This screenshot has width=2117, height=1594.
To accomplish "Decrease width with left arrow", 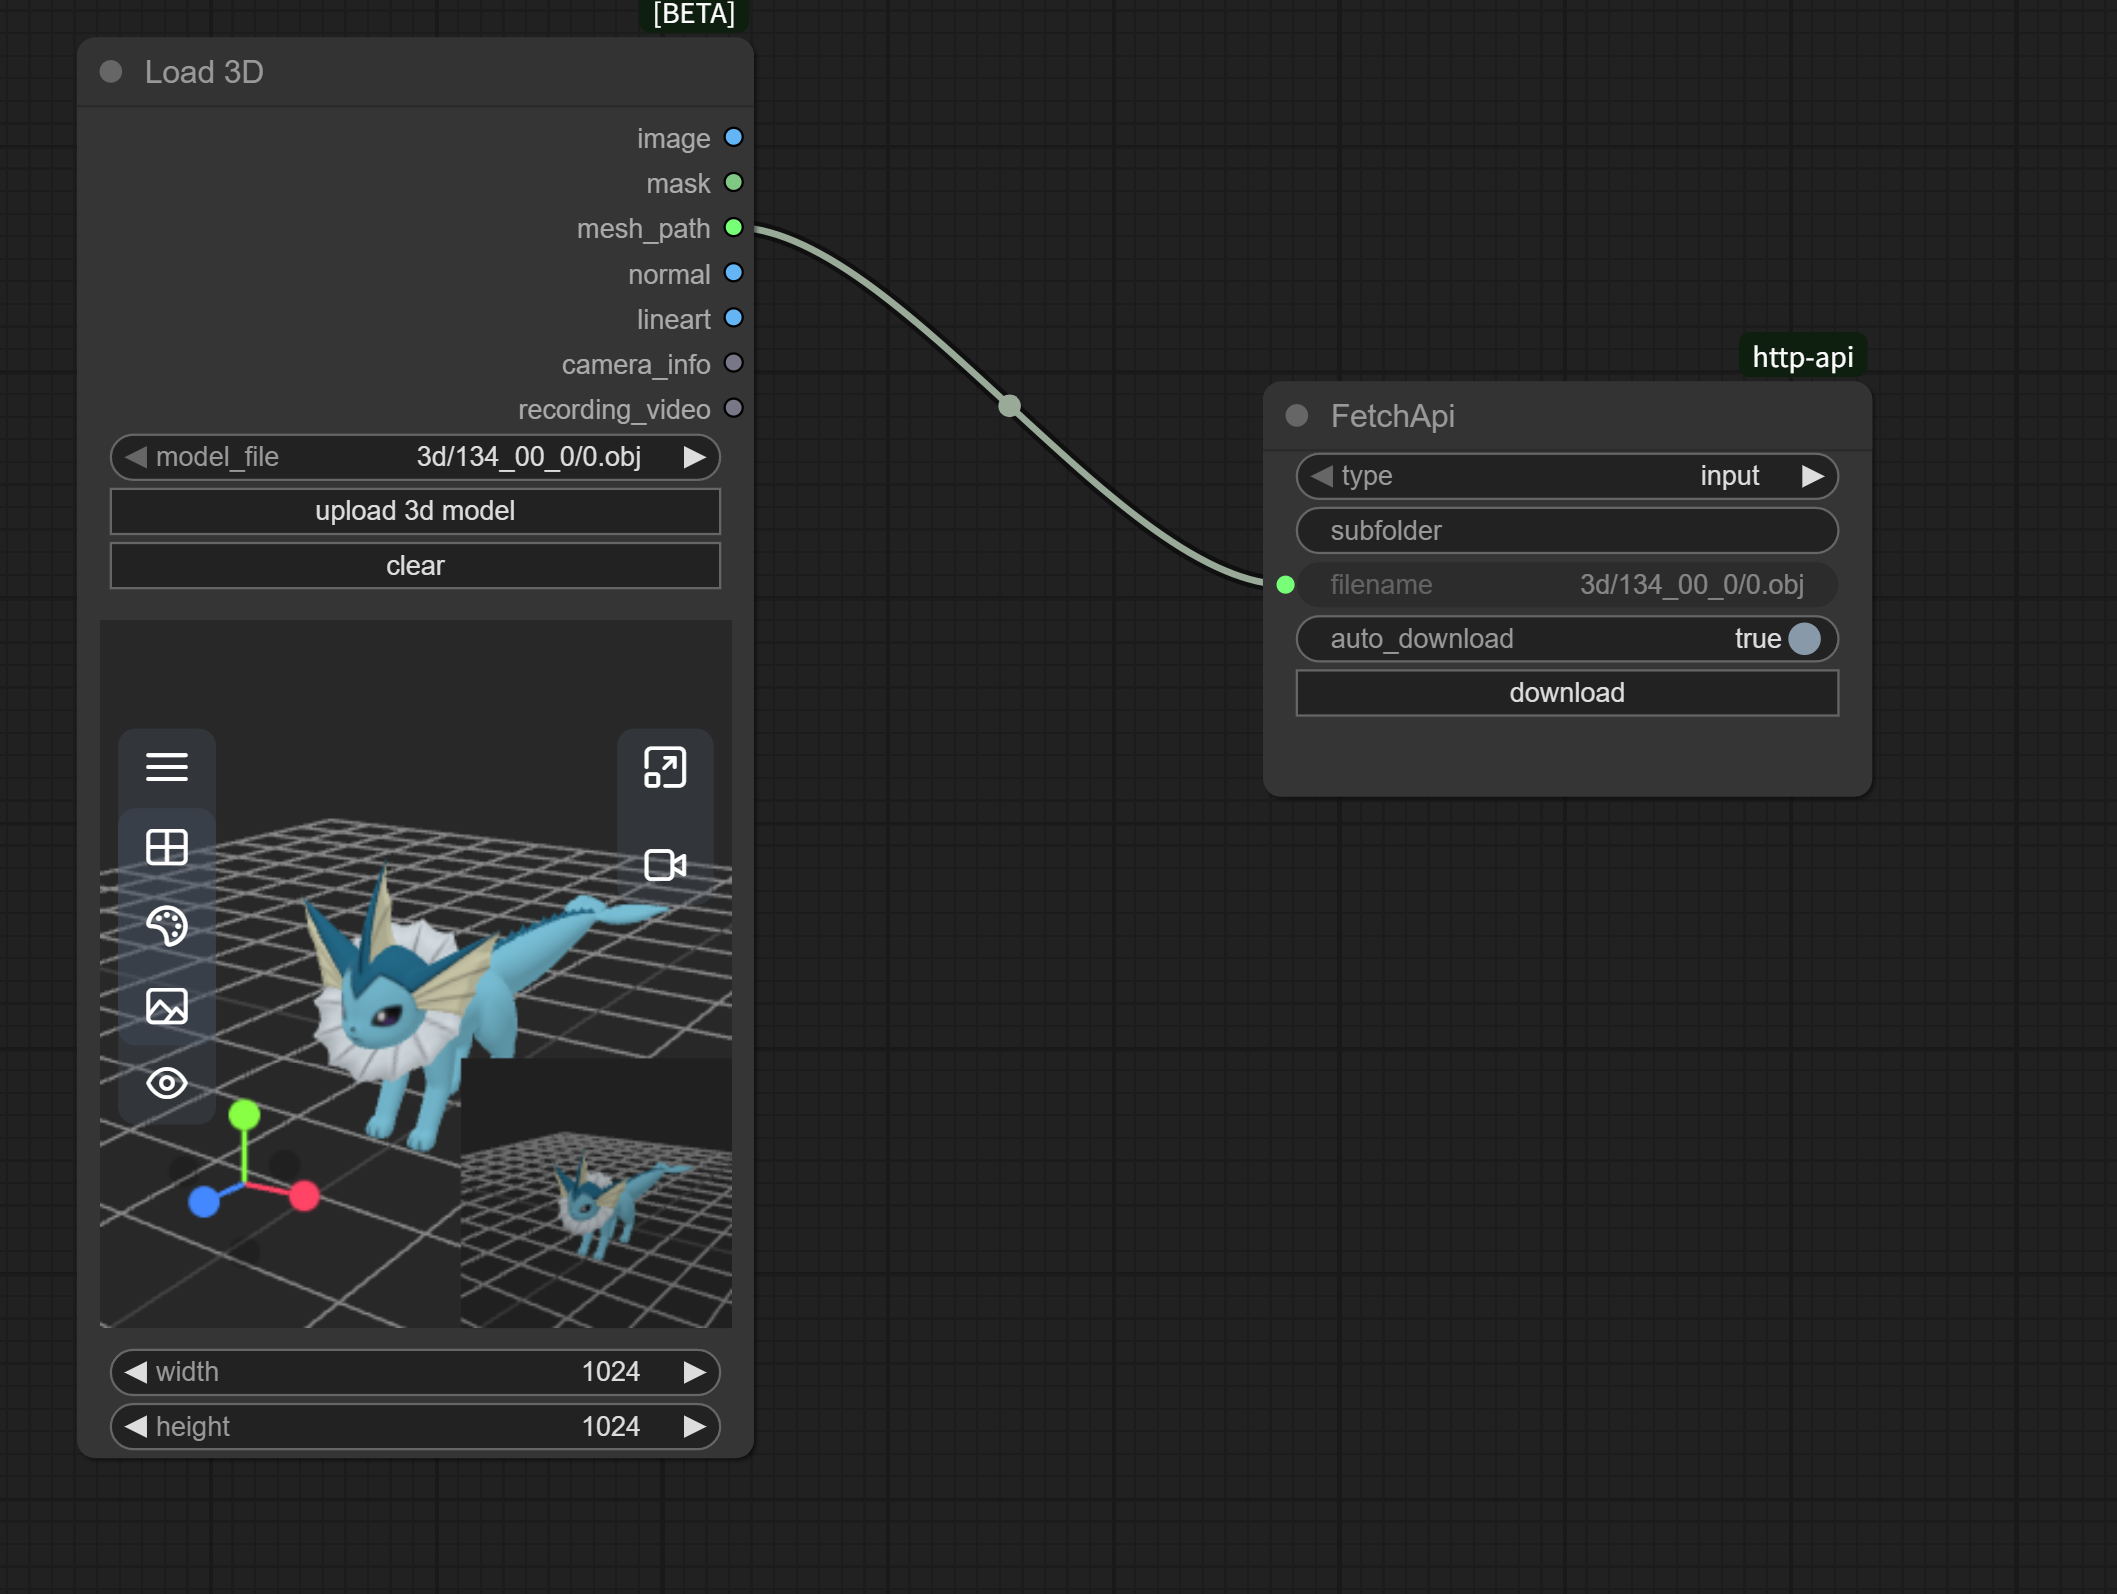I will (136, 1372).
